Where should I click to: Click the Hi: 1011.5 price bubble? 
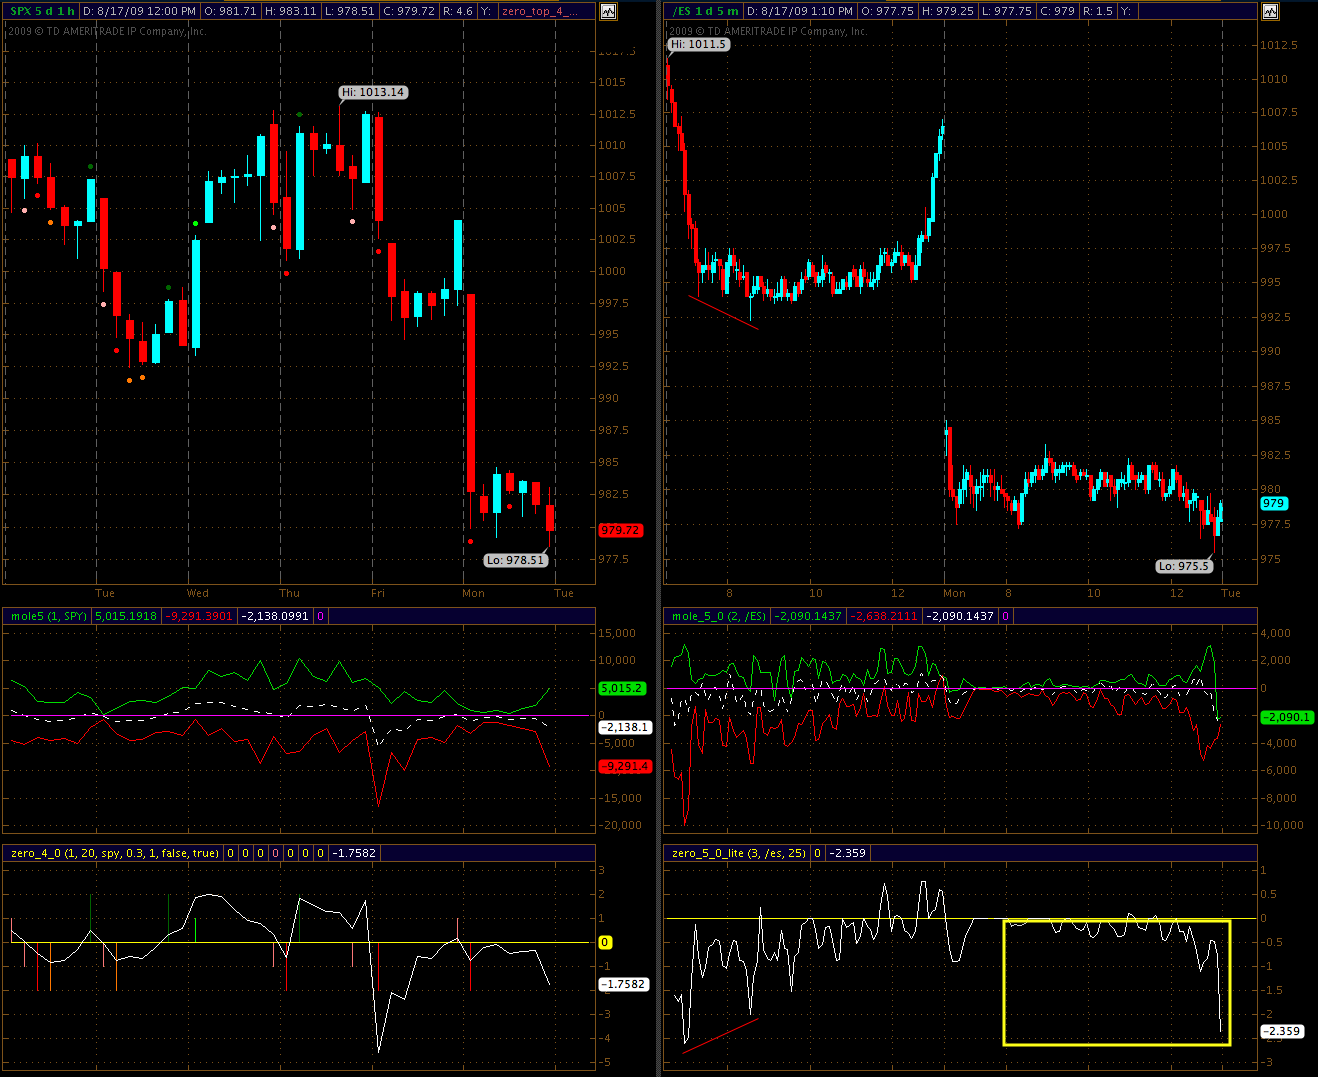(699, 44)
